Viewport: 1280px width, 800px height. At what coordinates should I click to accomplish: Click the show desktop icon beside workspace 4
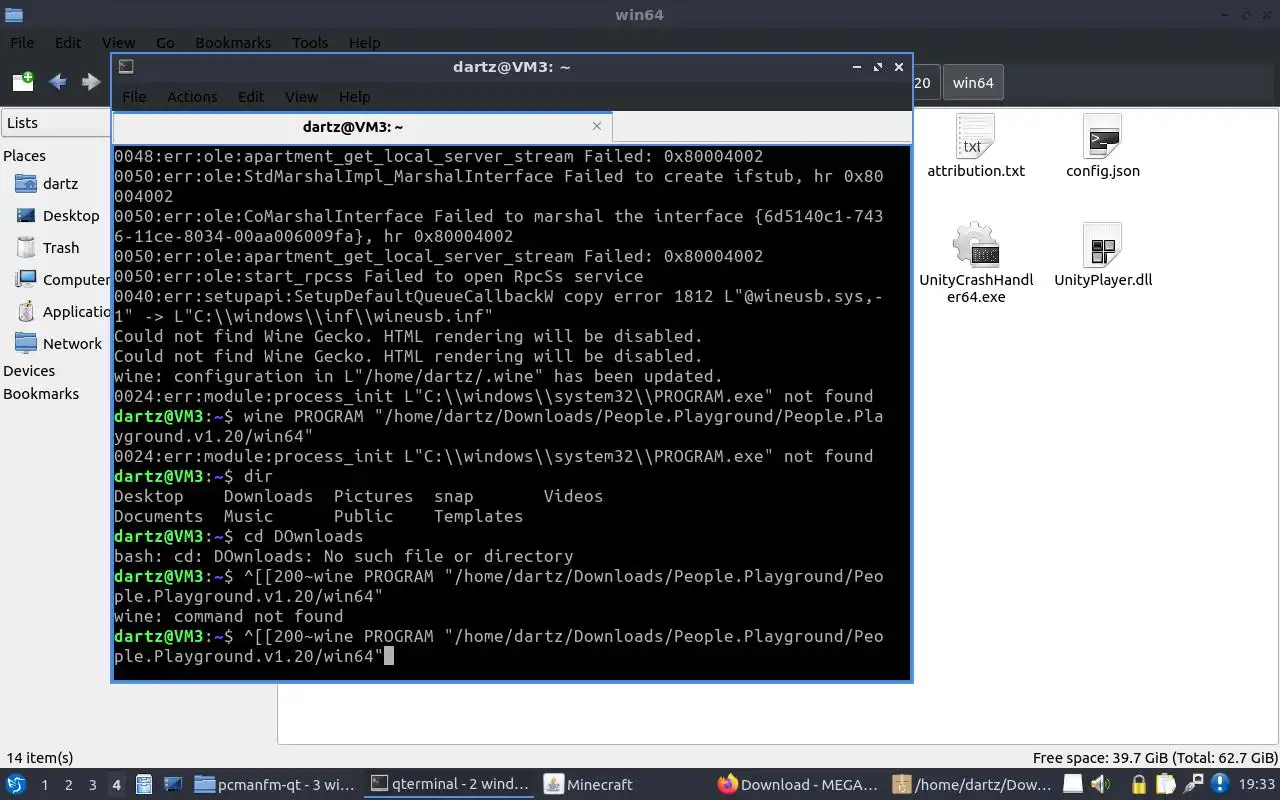(172, 785)
